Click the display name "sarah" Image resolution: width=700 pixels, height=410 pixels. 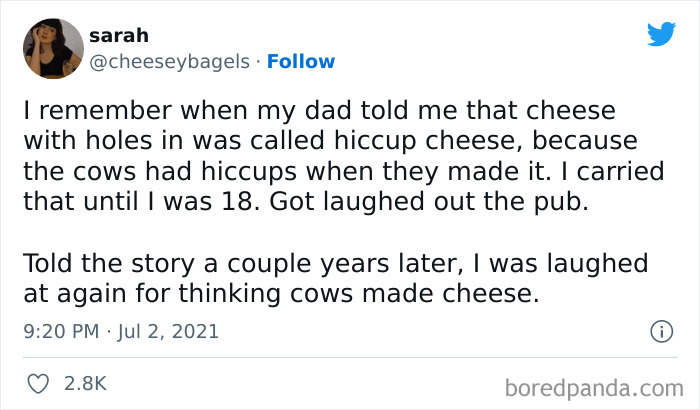119,36
